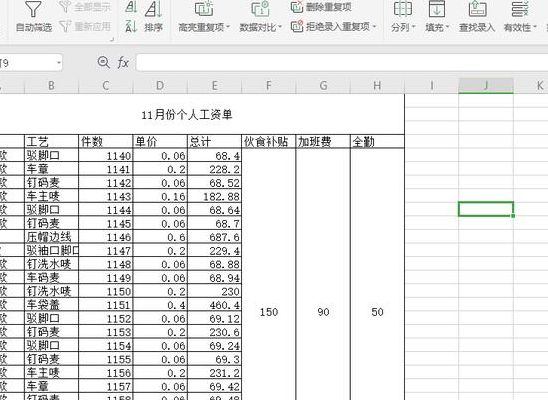Screen dimensions: 548x400
Task: Click the merged cell showing 50
Action: [377, 274]
